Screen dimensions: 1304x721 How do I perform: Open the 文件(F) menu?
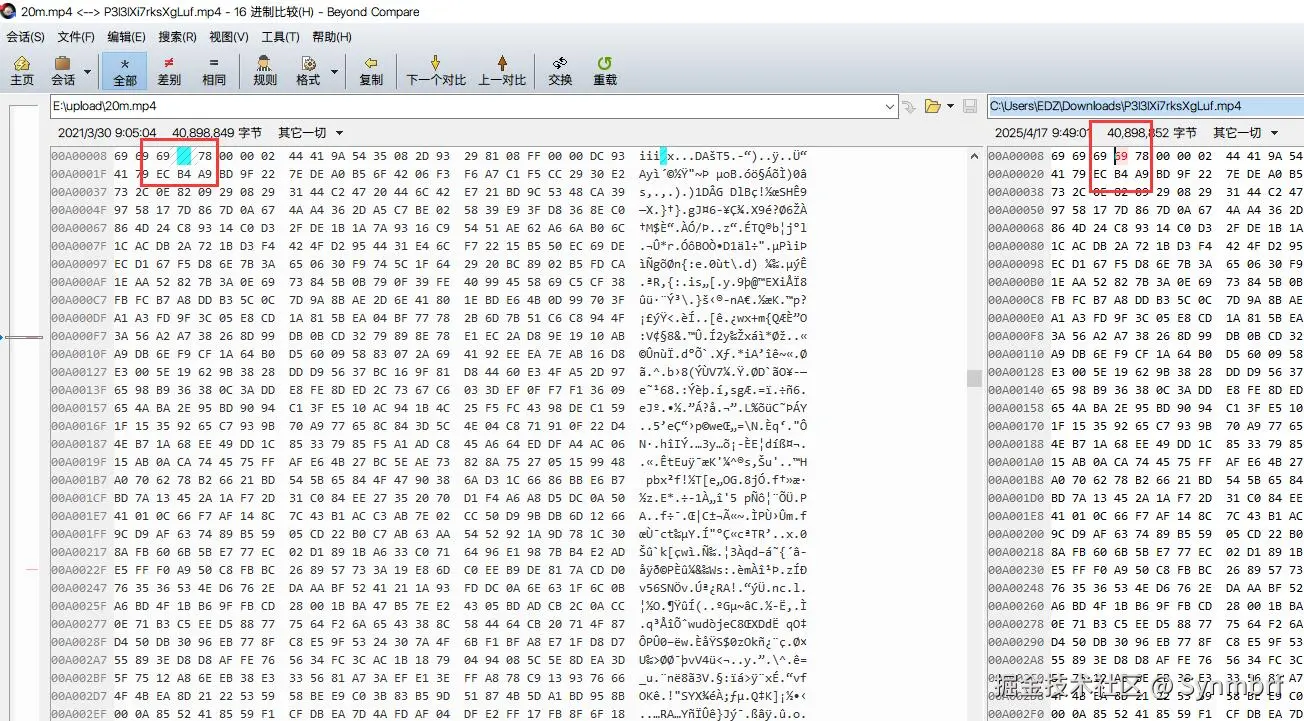point(76,37)
